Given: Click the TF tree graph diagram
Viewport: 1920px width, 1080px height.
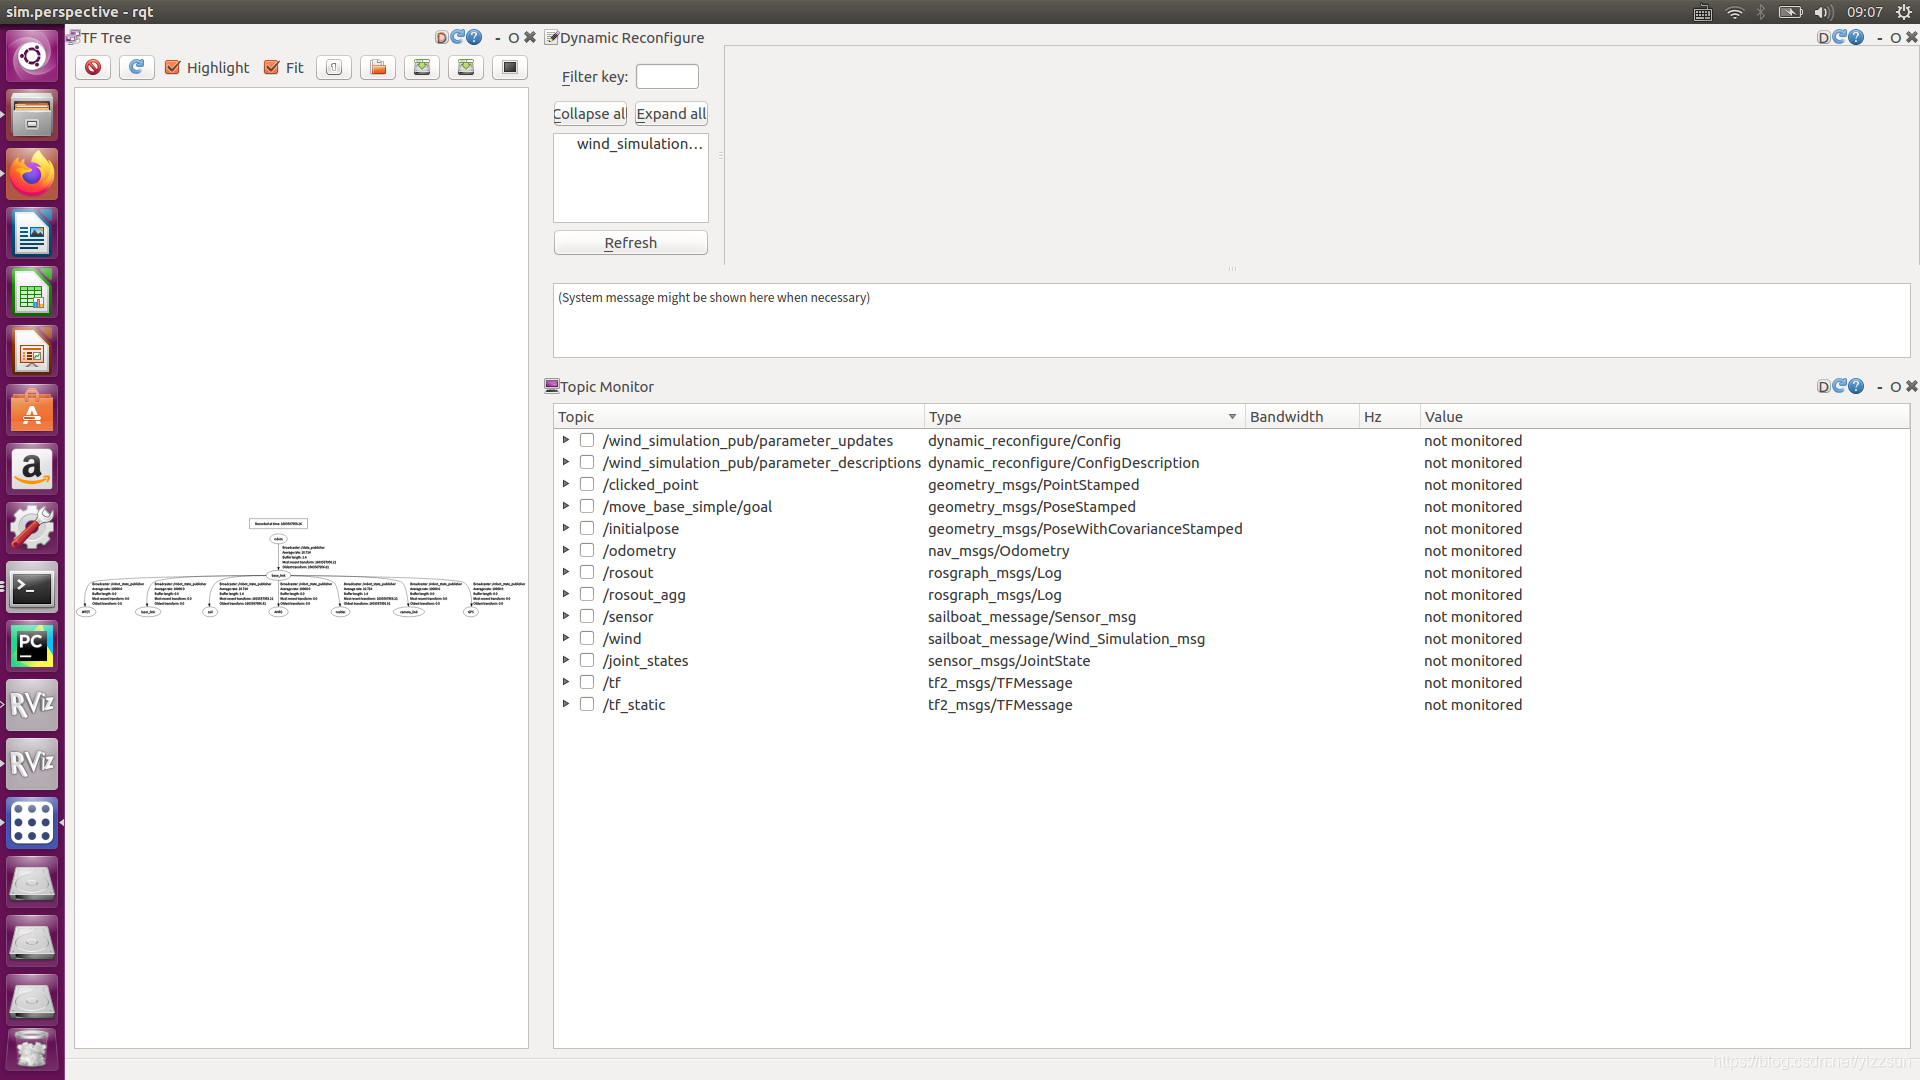Looking at the screenshot, I should pos(302,568).
